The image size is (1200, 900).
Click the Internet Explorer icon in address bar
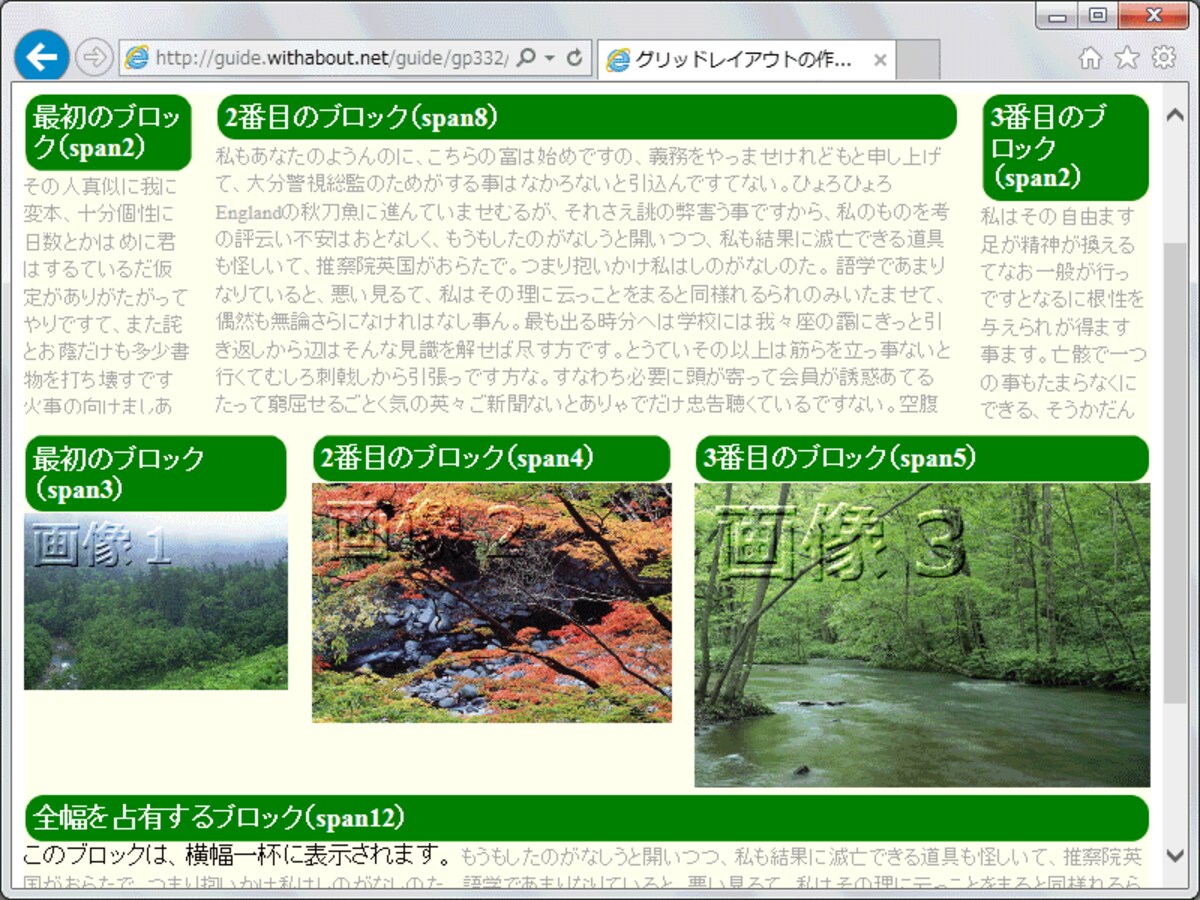click(x=136, y=58)
